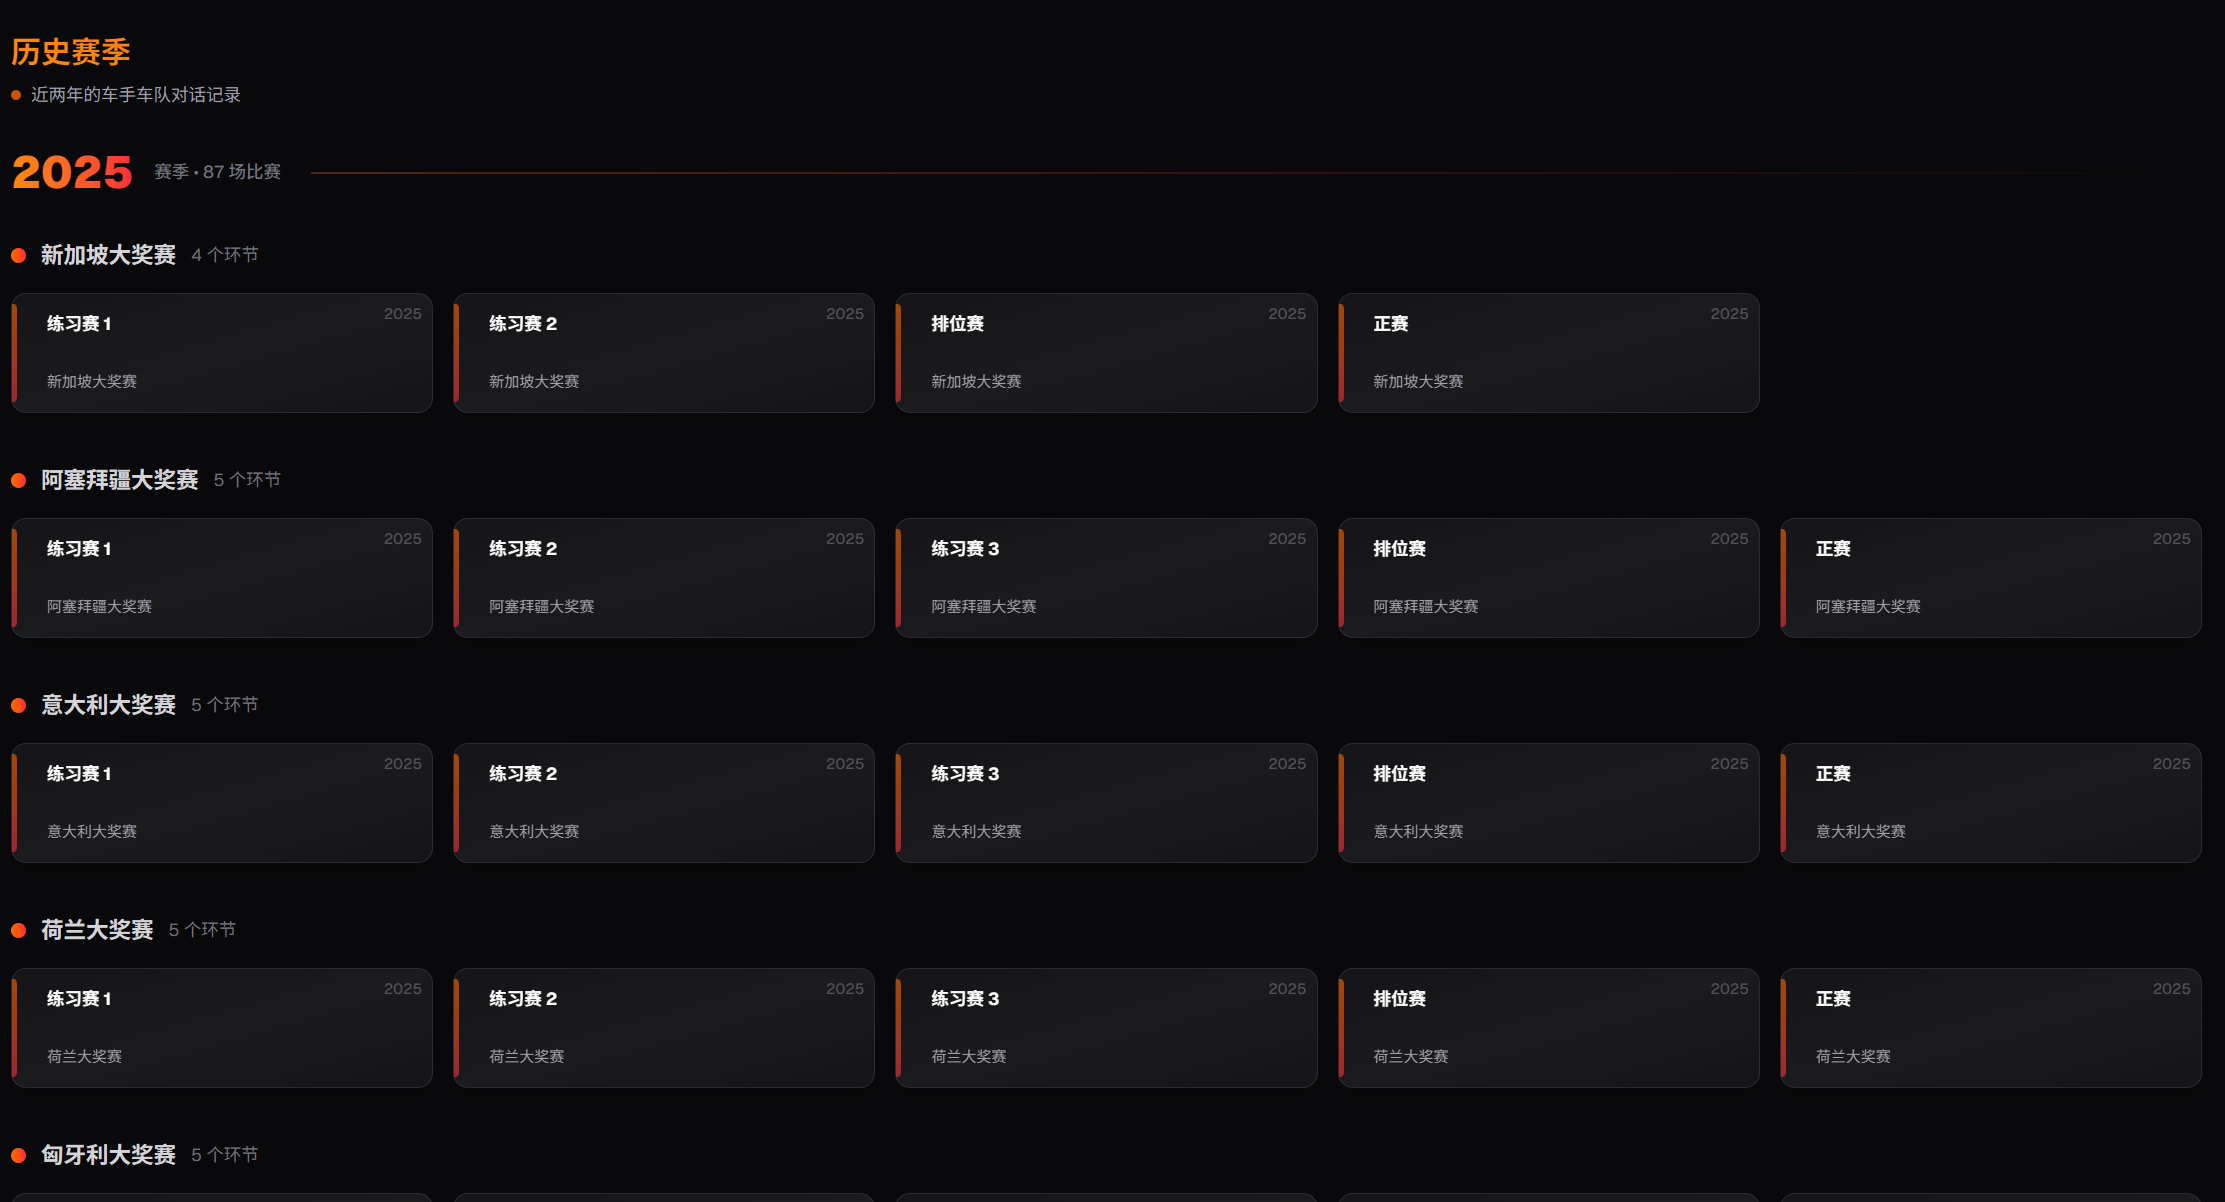Open Singapore Grand Prix 练习赛 2 card
2225x1202 pixels.
pyautogui.click(x=664, y=353)
